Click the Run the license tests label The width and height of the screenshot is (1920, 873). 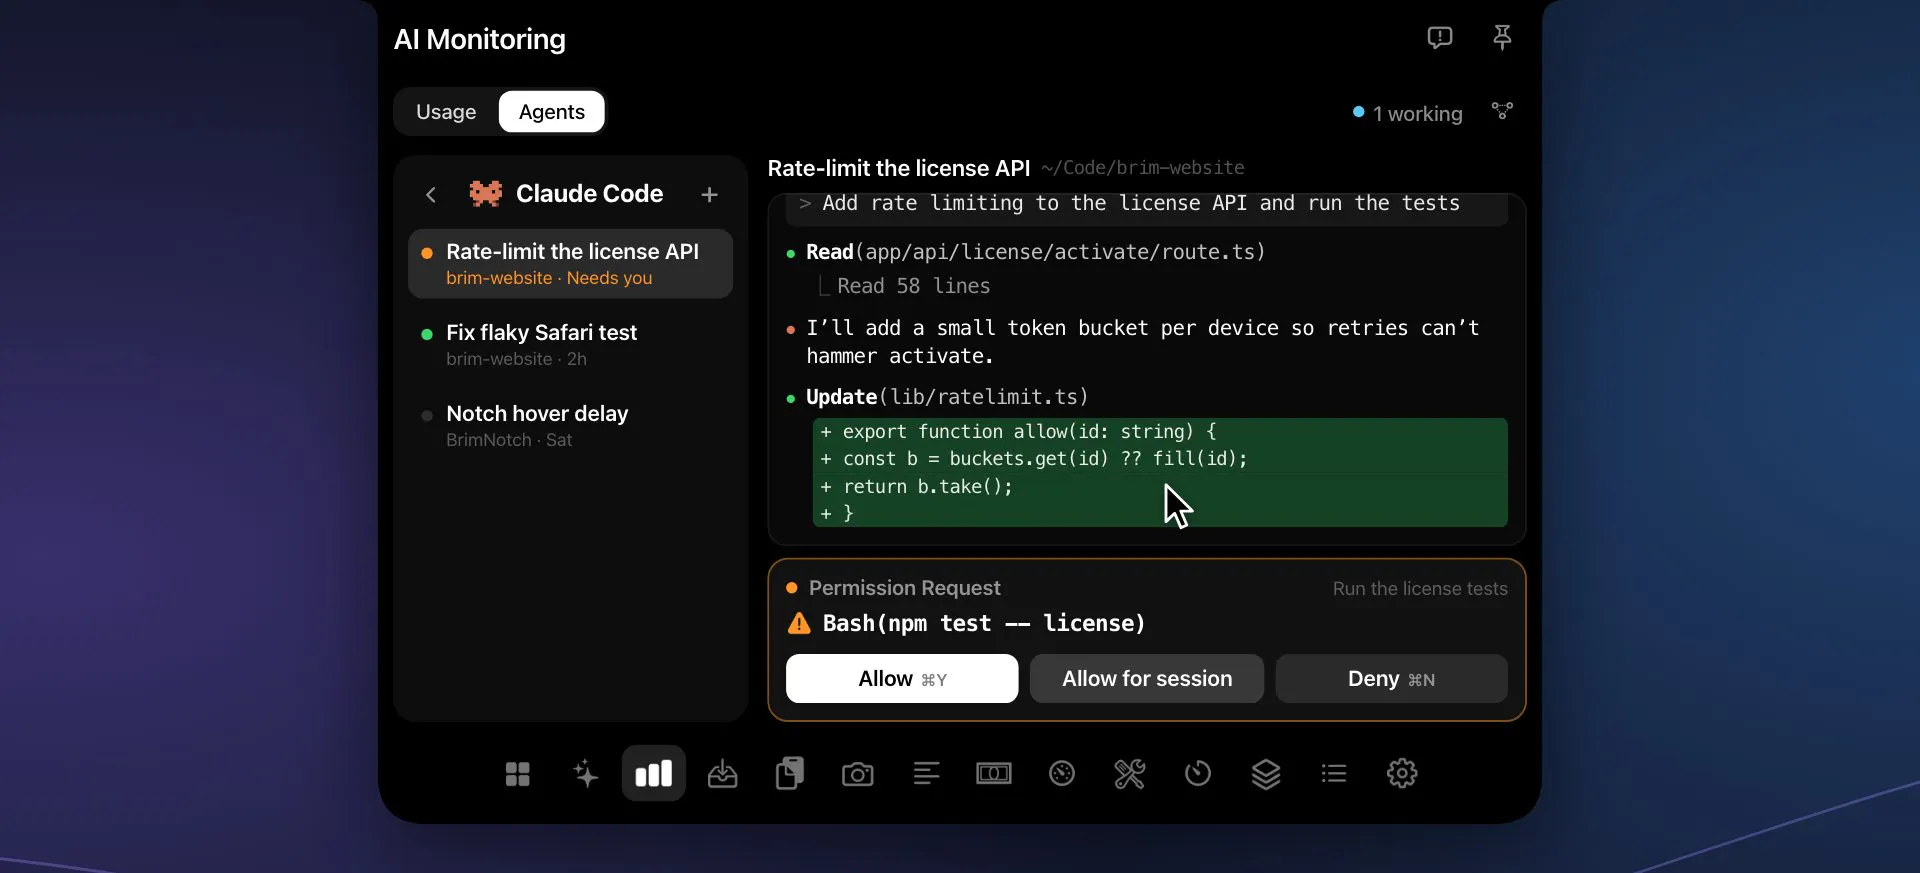point(1420,589)
